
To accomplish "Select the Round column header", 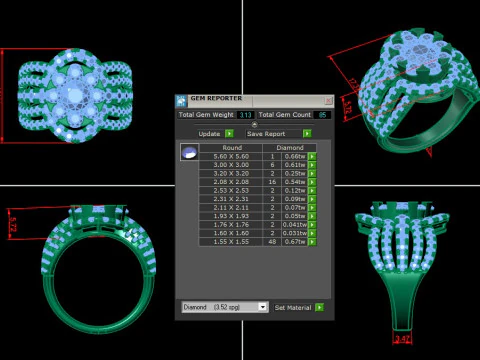I will 231,148.
